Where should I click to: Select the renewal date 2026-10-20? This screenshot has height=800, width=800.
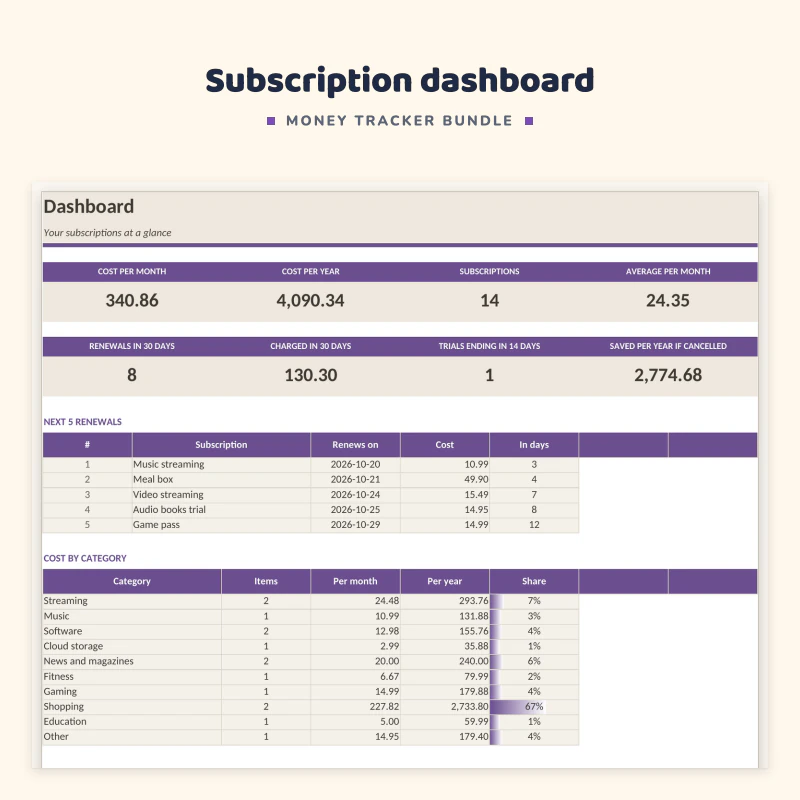coord(355,464)
